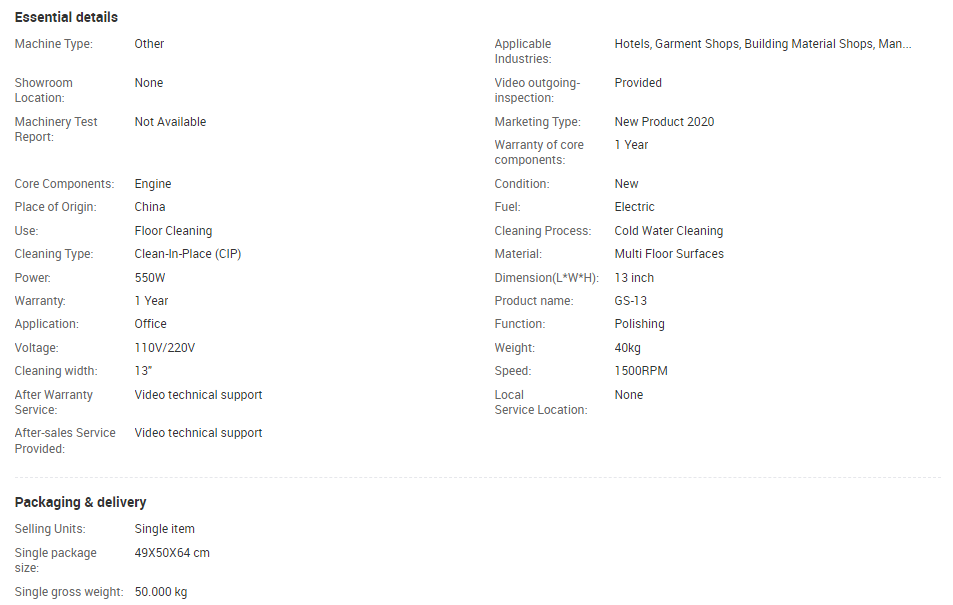
Task: Click the Place of Origin China value
Action: pyautogui.click(x=150, y=207)
